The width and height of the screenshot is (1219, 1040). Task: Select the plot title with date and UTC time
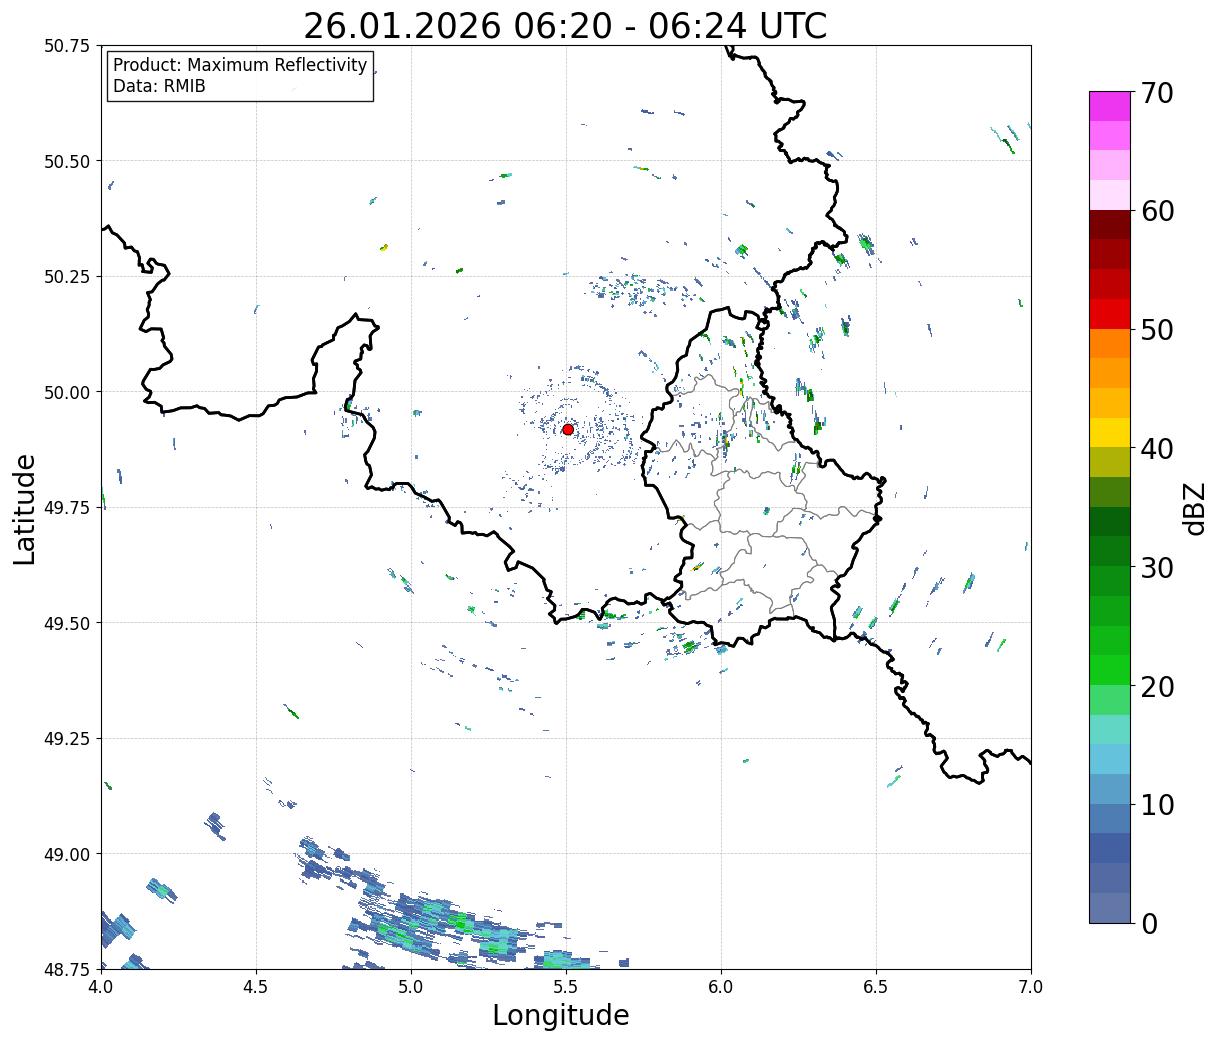(565, 25)
